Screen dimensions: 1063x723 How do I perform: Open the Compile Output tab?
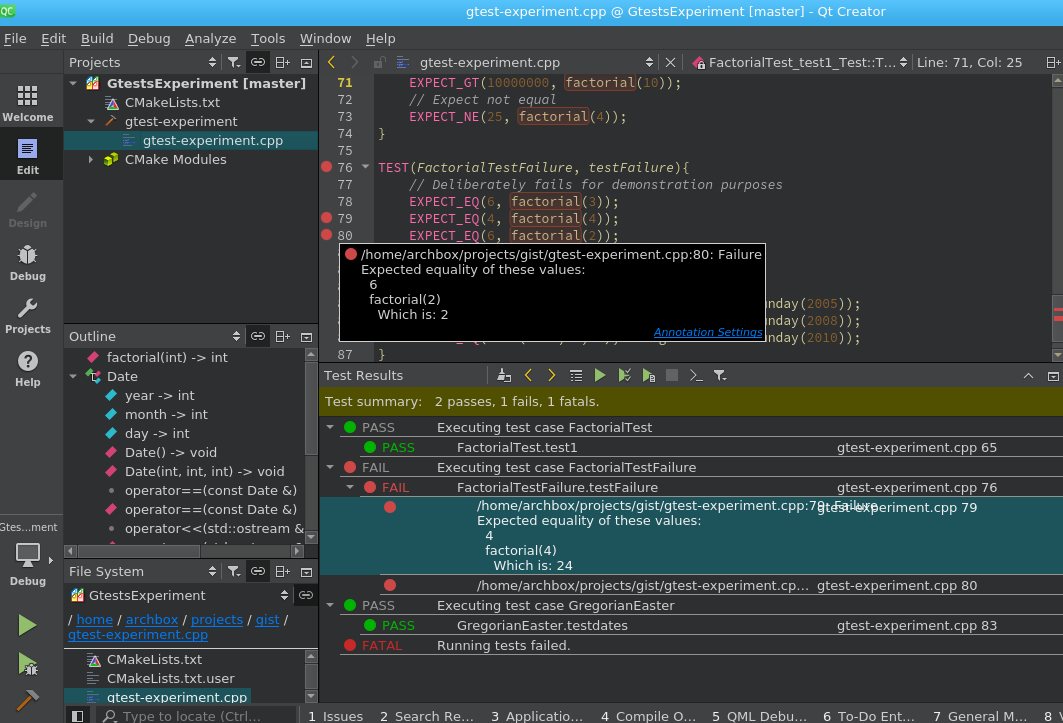click(648, 716)
